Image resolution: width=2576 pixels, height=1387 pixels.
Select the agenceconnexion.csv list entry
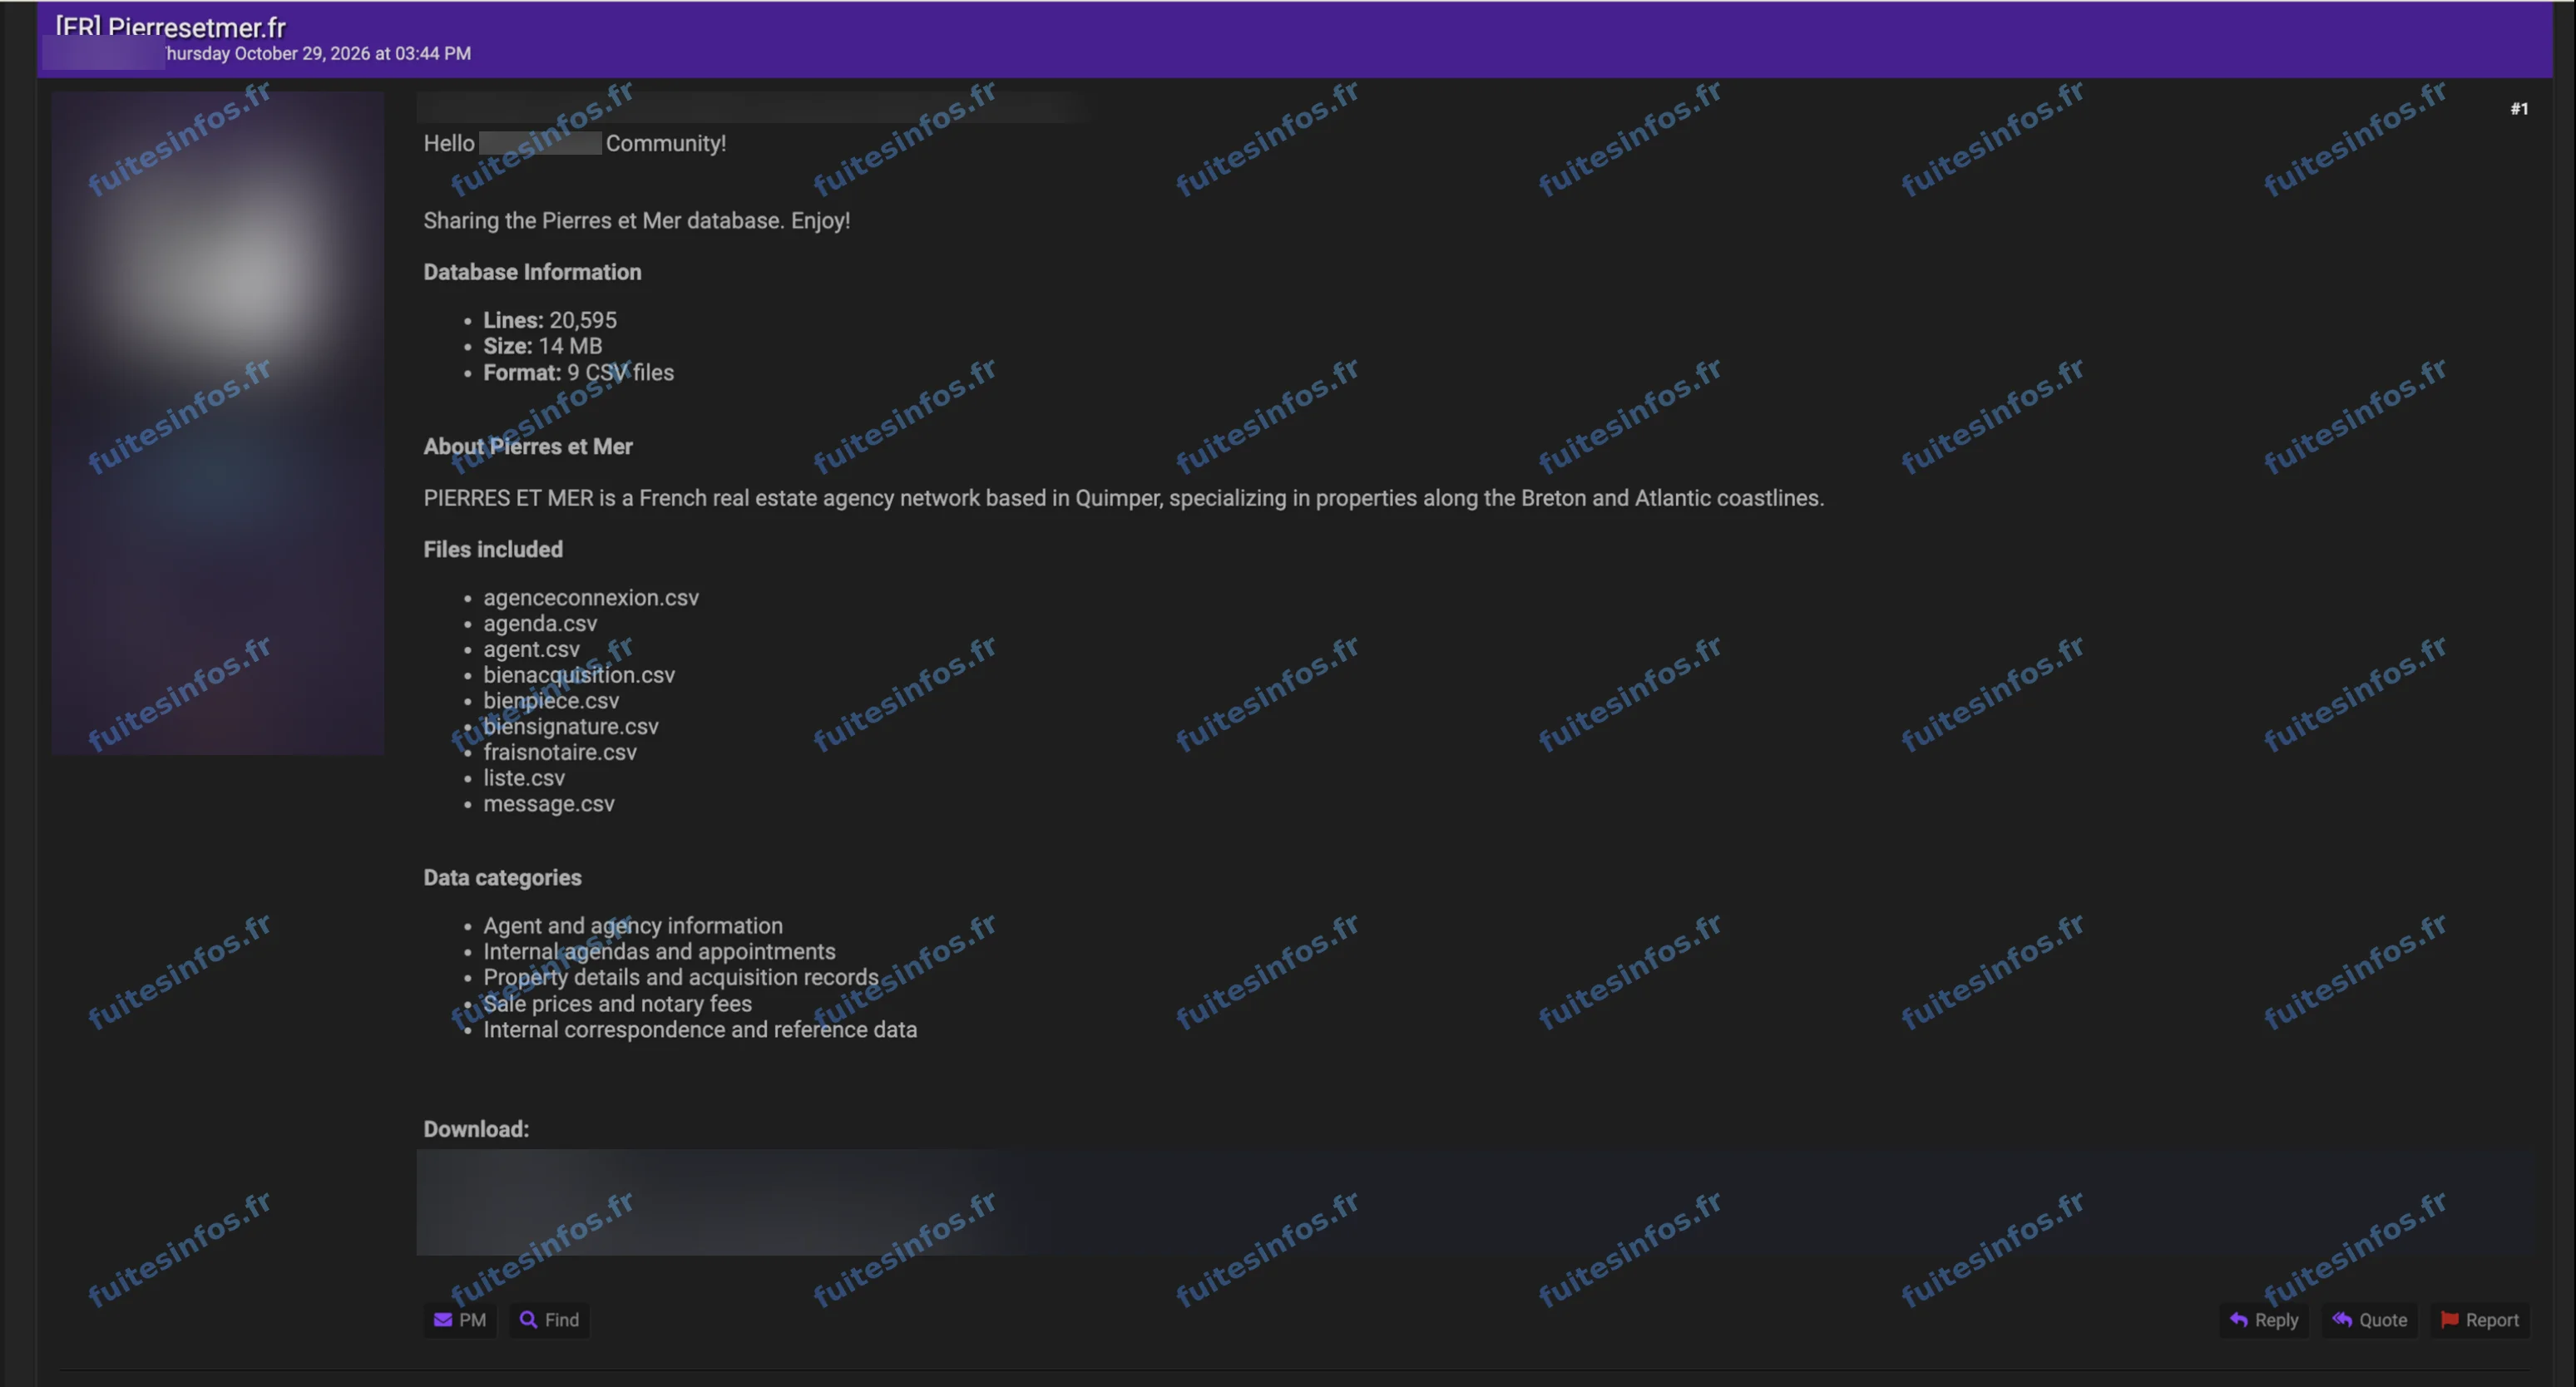tap(591, 597)
